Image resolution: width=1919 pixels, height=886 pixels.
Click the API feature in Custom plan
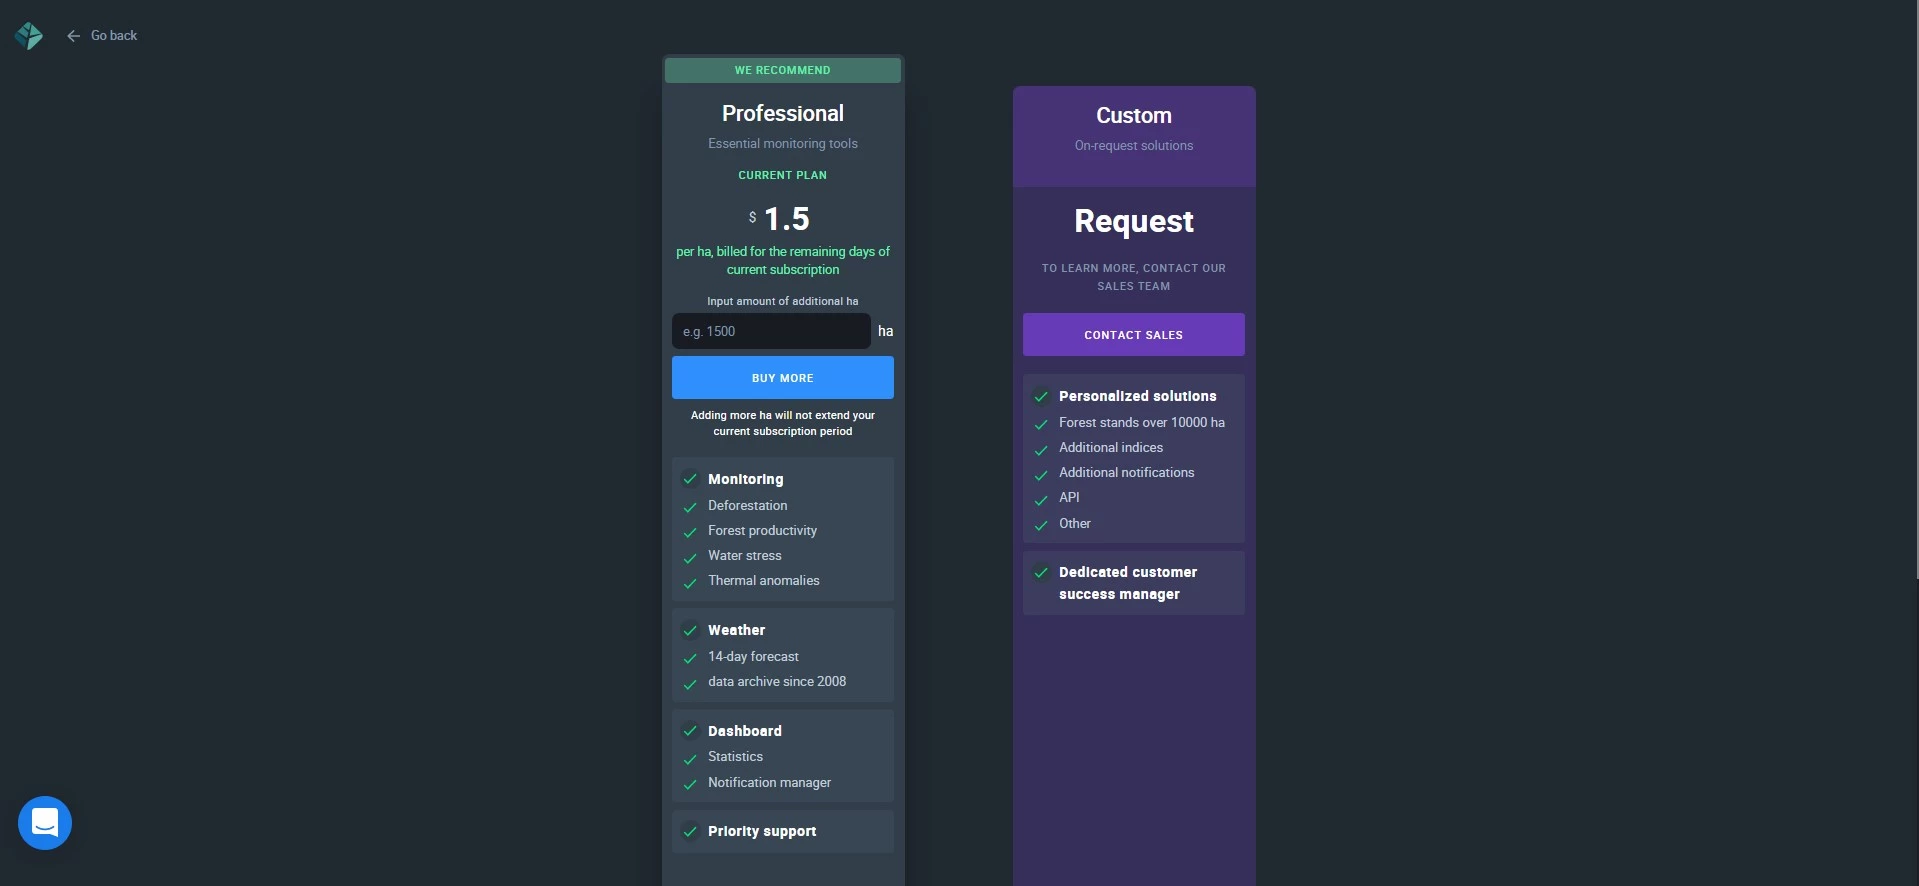pyautogui.click(x=1069, y=498)
